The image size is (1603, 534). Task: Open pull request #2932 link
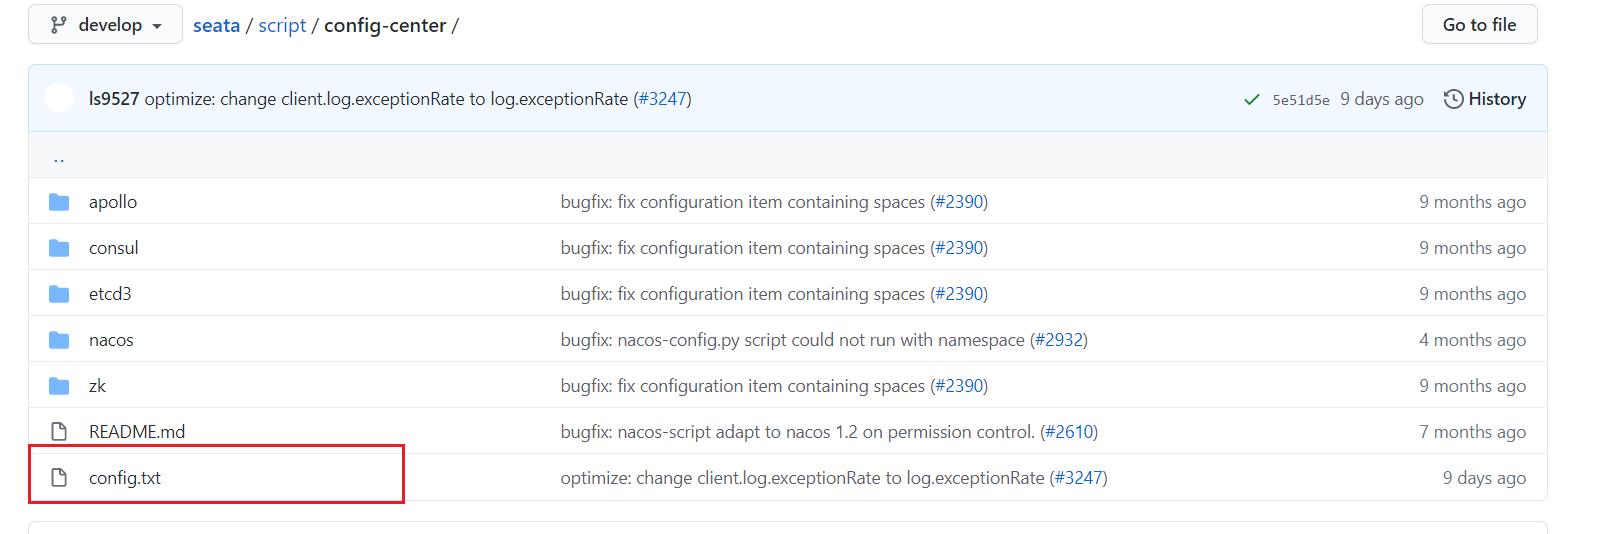coord(1058,340)
